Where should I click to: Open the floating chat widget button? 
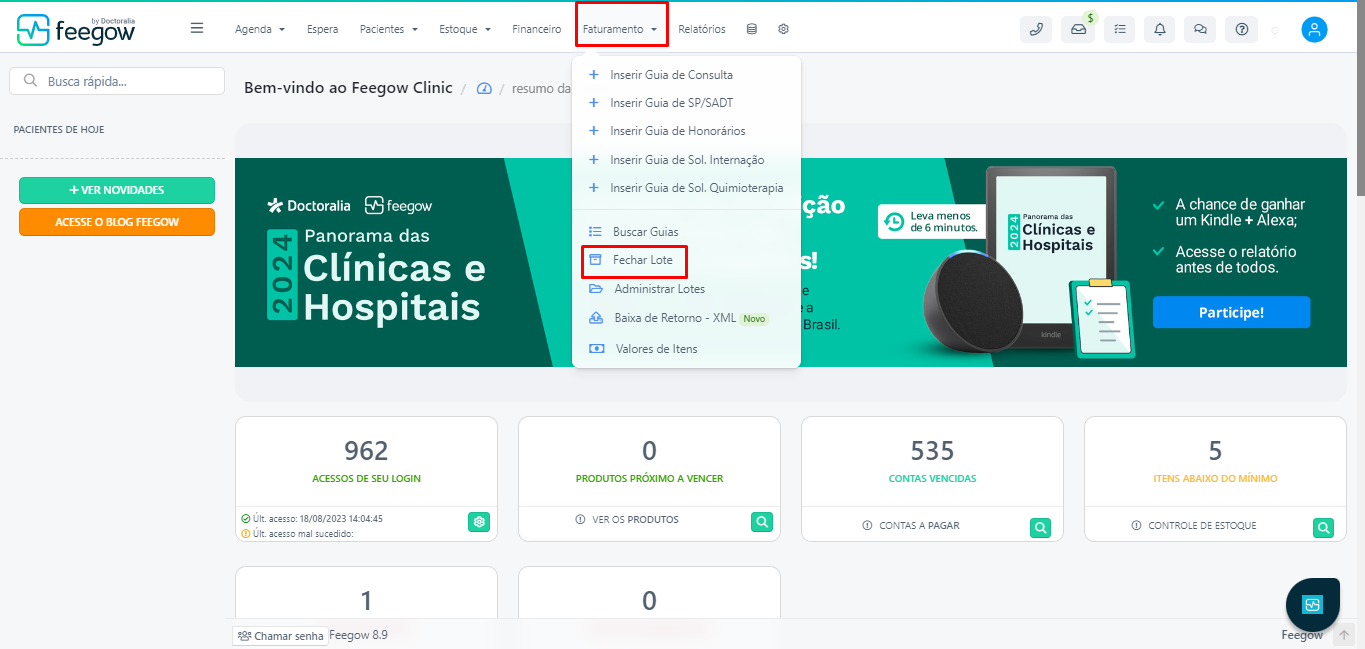coord(1313,604)
